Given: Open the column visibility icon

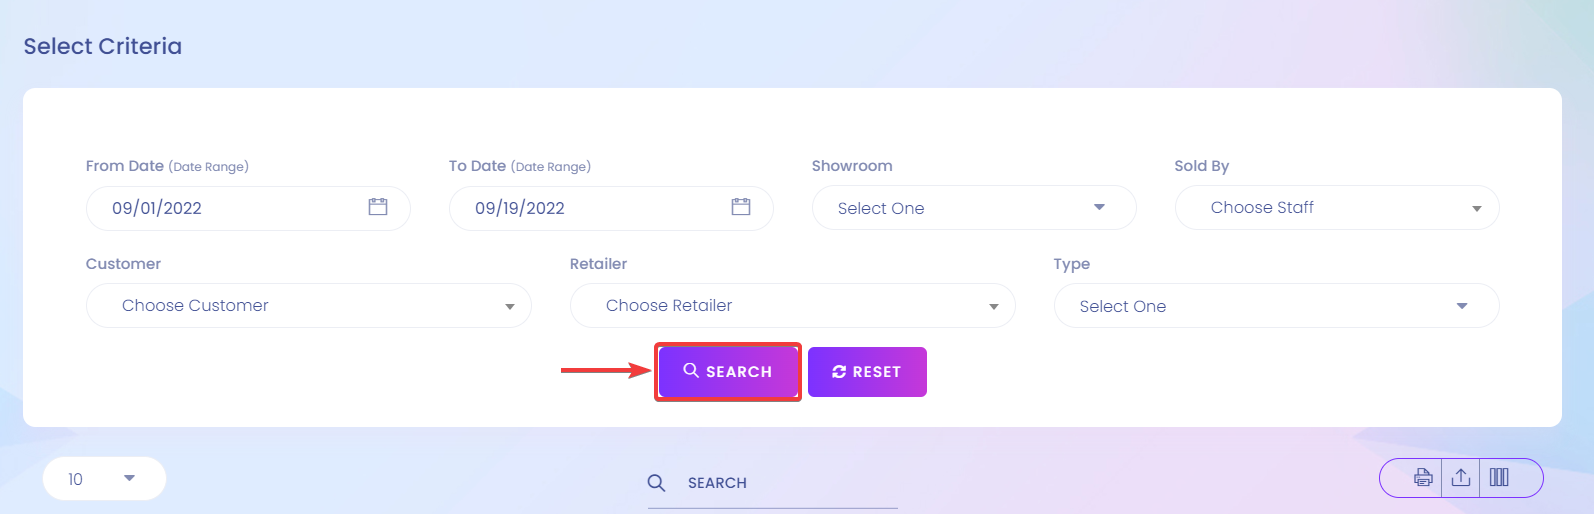Looking at the screenshot, I should 1499,477.
